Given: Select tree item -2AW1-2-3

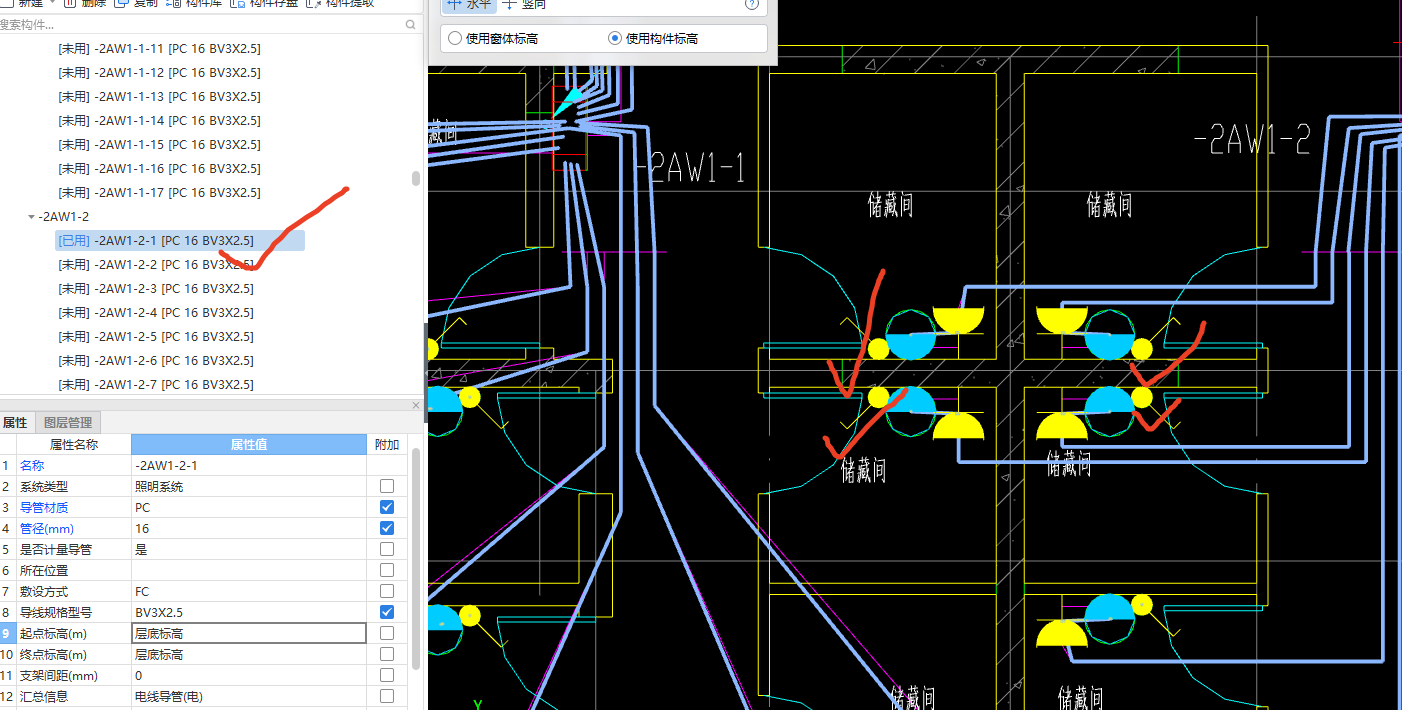Looking at the screenshot, I should point(156,288).
